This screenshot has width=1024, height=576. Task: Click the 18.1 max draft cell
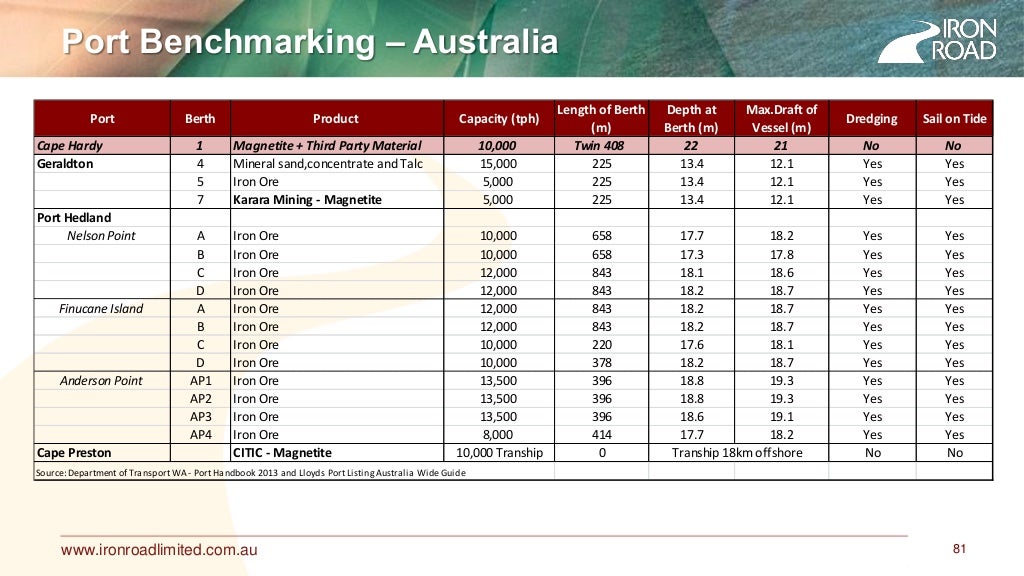click(782, 345)
